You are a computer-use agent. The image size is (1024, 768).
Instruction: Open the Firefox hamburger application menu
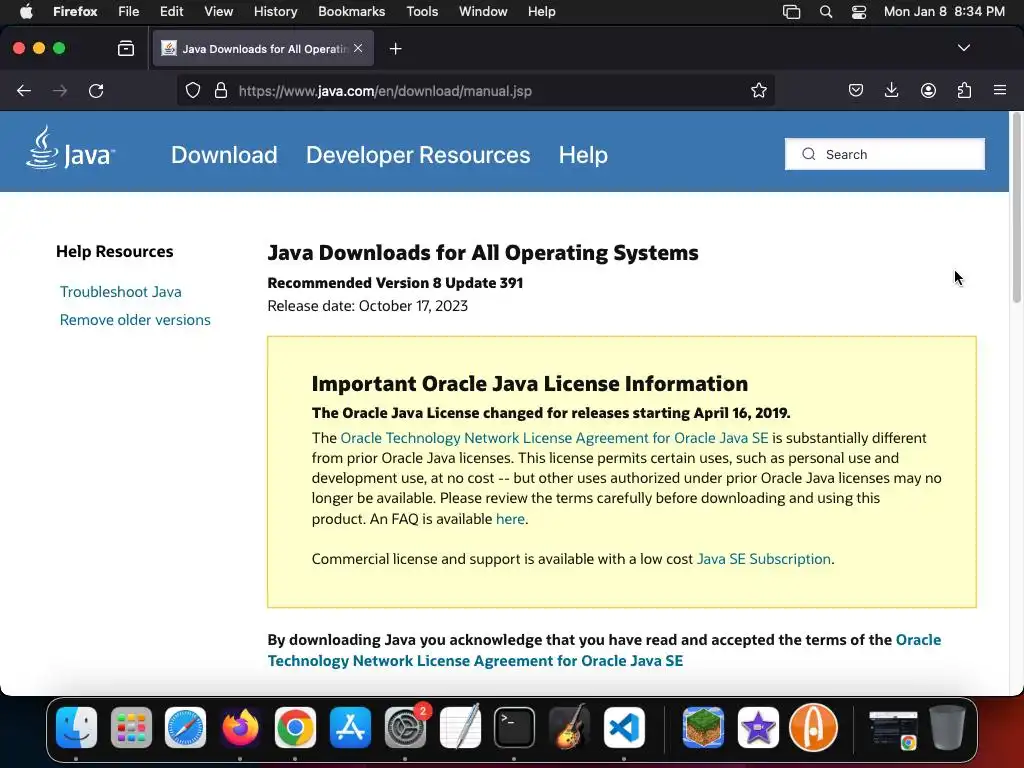pos(1000,90)
